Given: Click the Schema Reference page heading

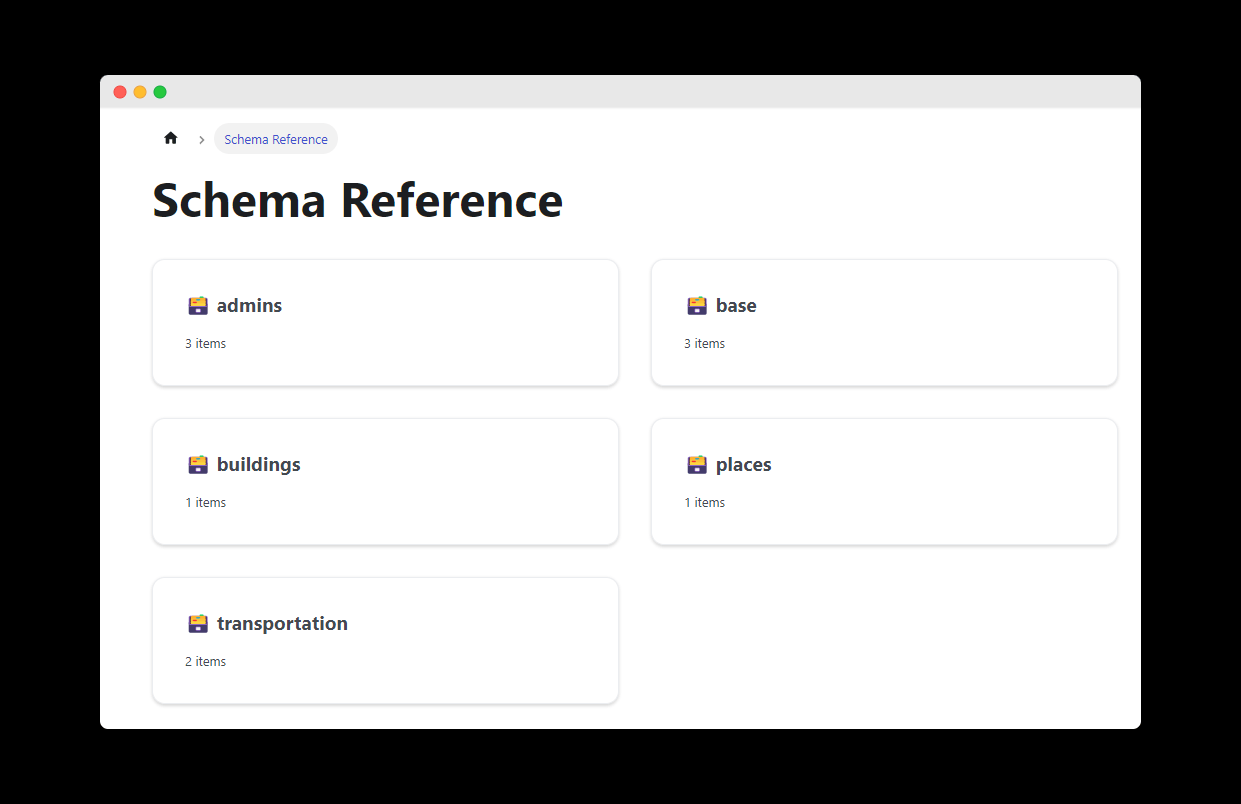Looking at the screenshot, I should tap(357, 200).
